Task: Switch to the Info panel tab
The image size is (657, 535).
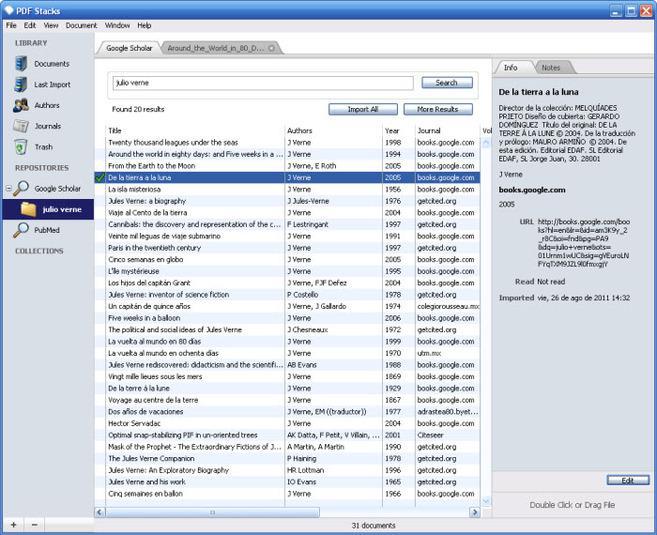Action: 510,67
